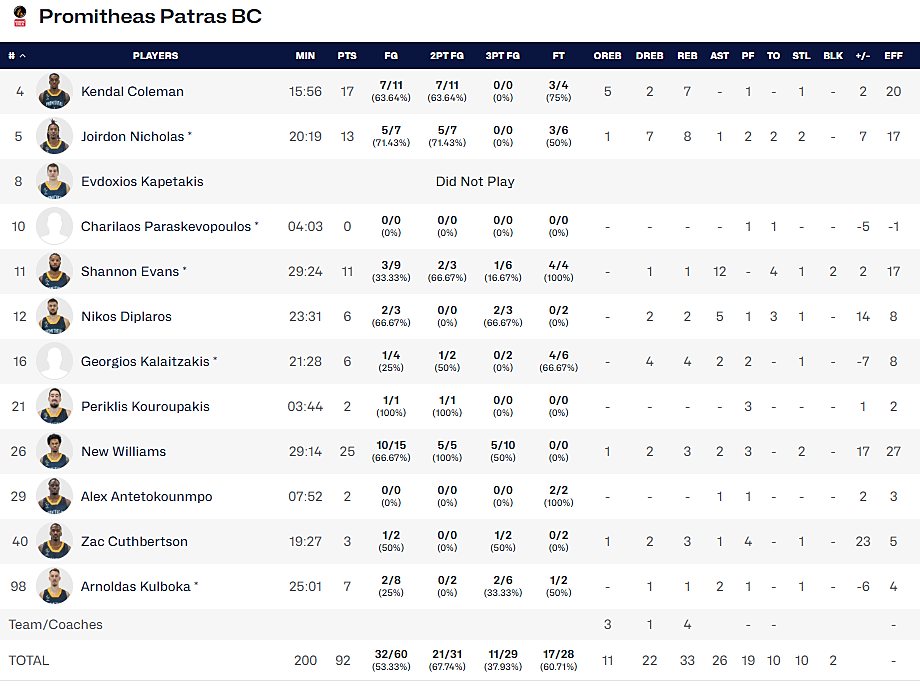The height and width of the screenshot is (690, 920).
Task: Click Shannon Evans's 12 assists value
Action: click(719, 272)
